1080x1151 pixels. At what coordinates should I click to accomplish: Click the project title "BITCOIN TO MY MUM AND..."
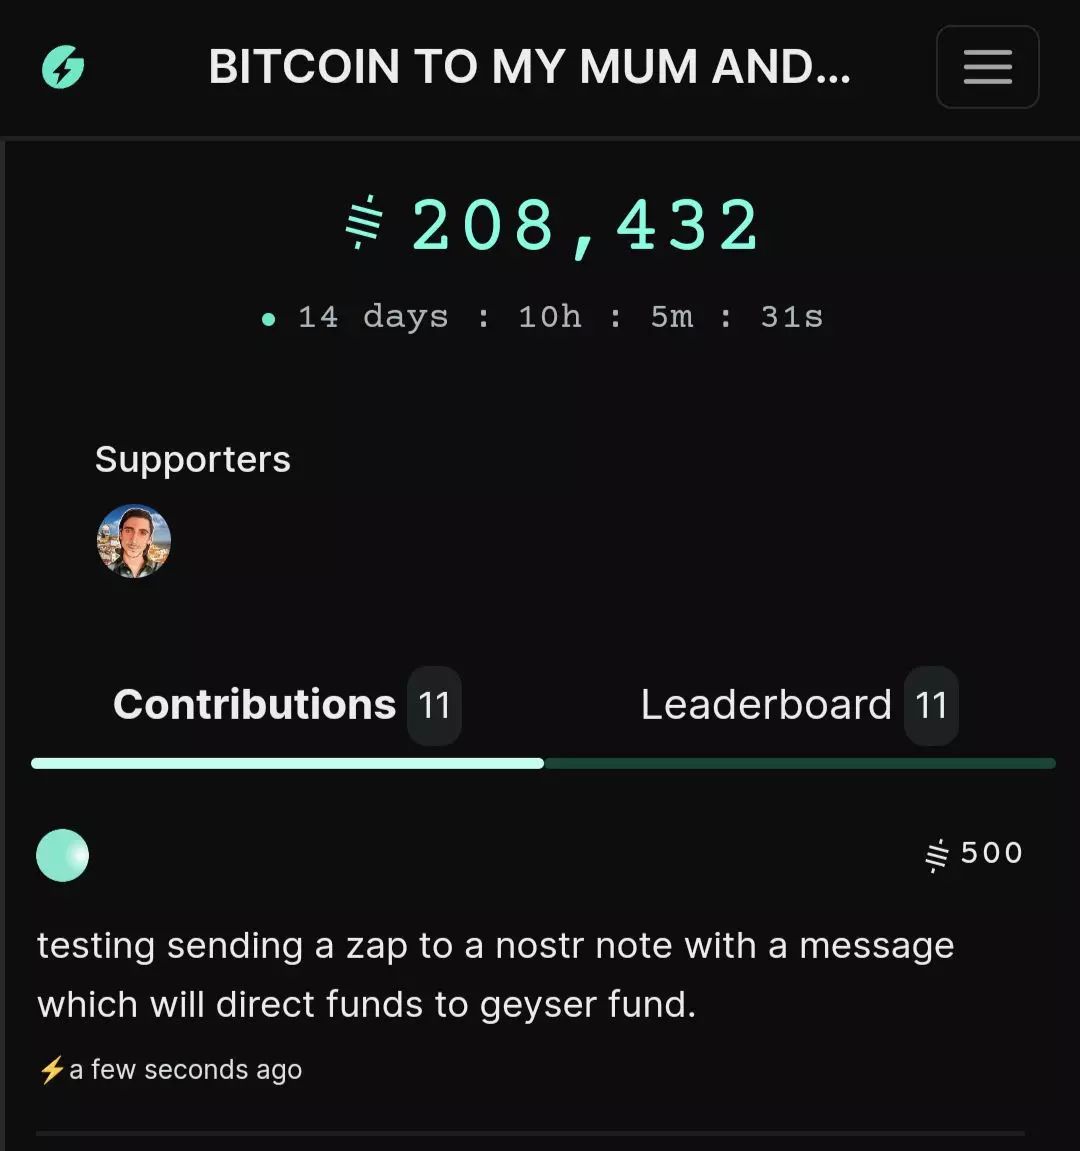[x=529, y=68]
